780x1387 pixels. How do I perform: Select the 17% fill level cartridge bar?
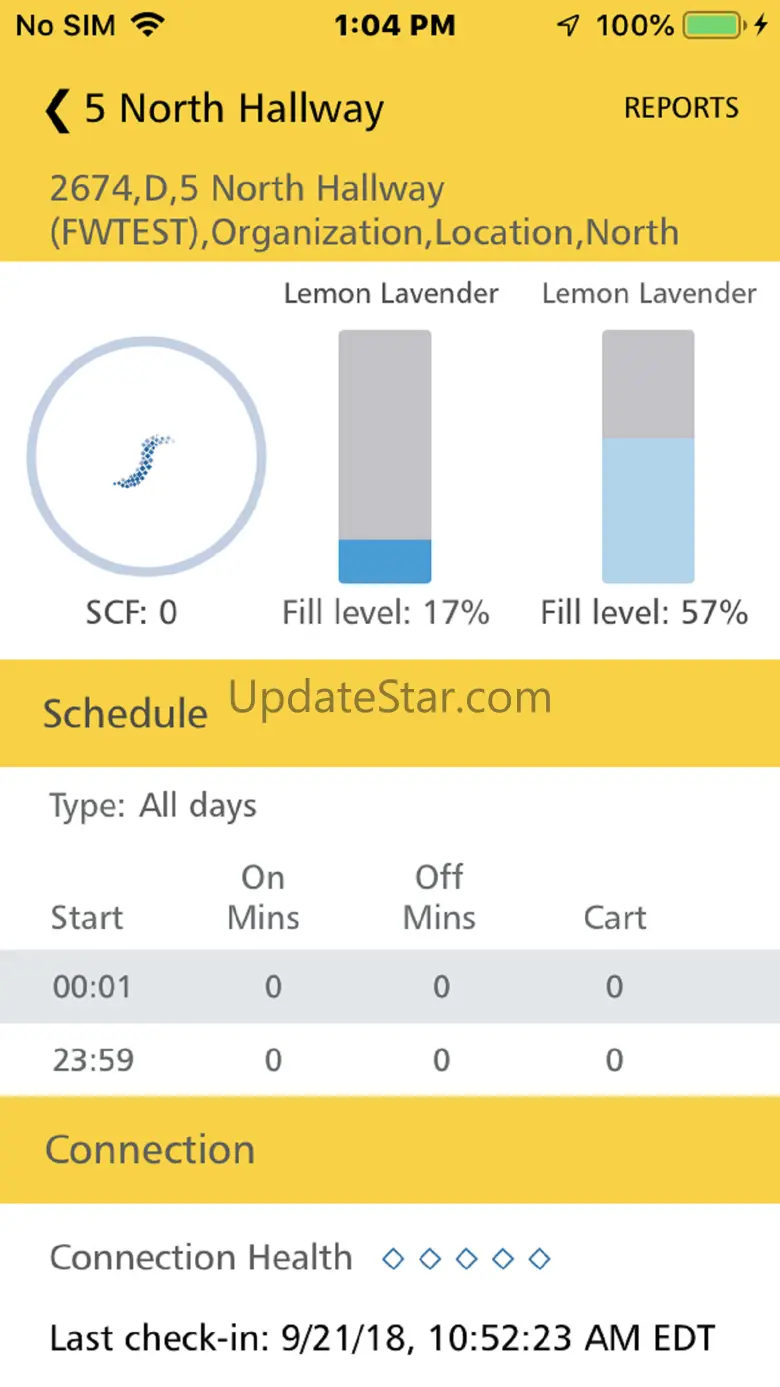(385, 457)
